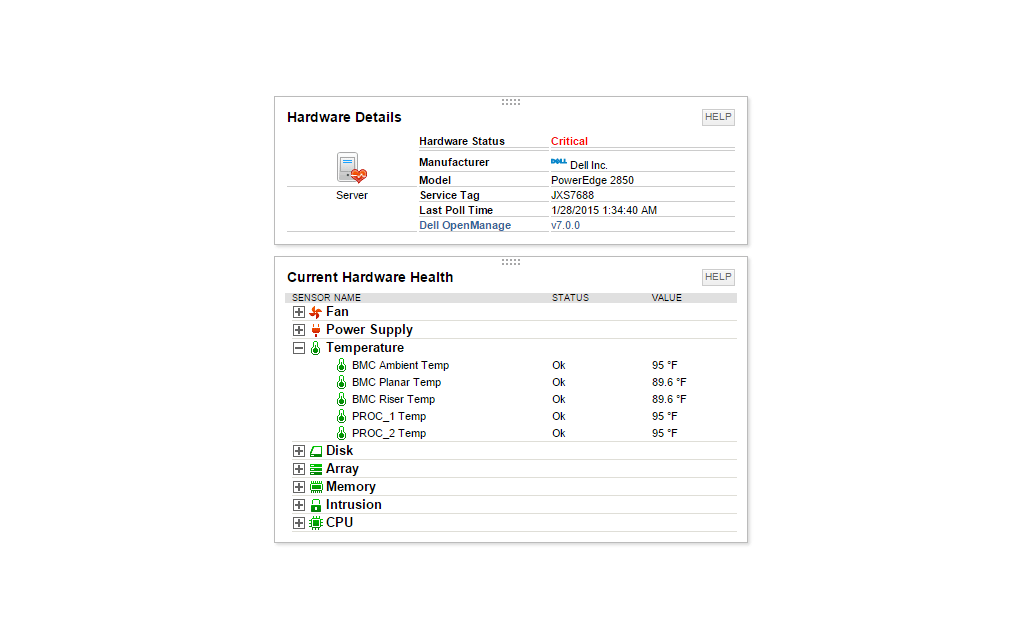Click the SENSOR NAME column header
This screenshot has height=640, width=1024.
[x=327, y=298]
